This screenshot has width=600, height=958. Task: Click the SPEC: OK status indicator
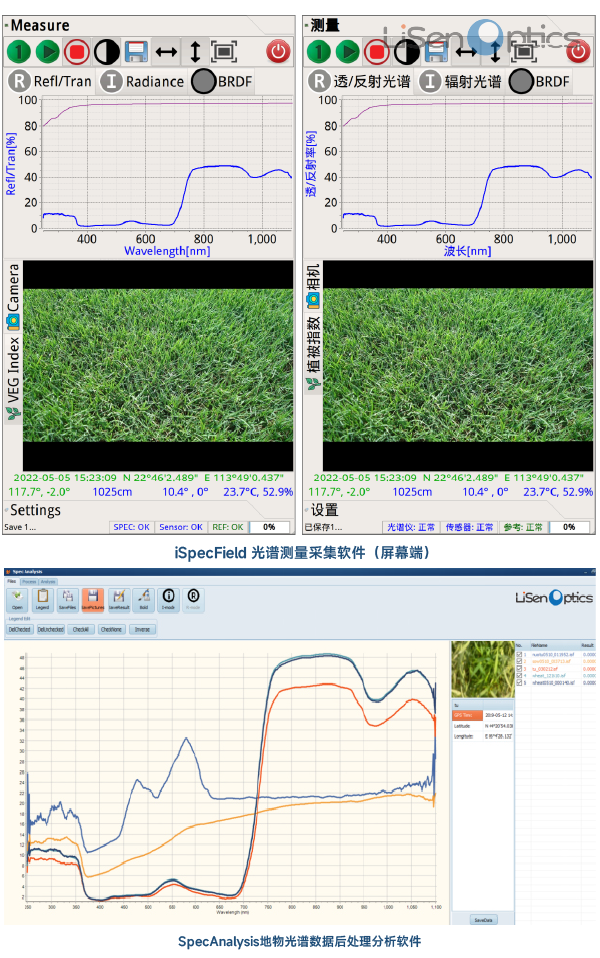tap(131, 527)
